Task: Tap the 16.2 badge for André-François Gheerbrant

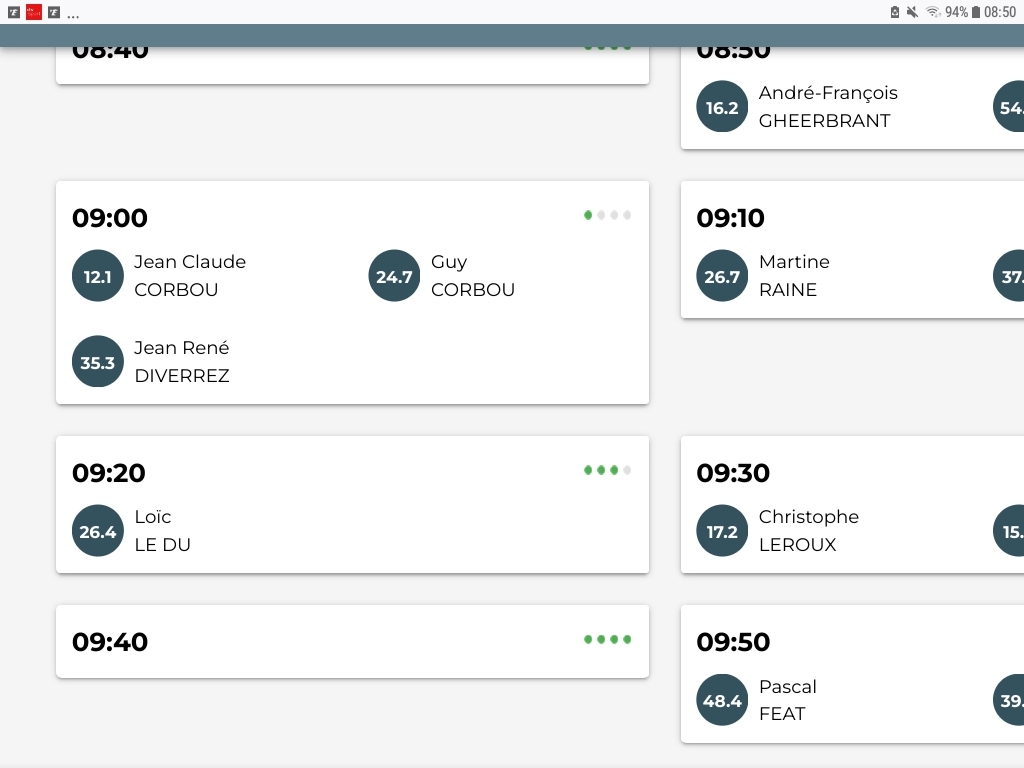Action: [x=722, y=107]
